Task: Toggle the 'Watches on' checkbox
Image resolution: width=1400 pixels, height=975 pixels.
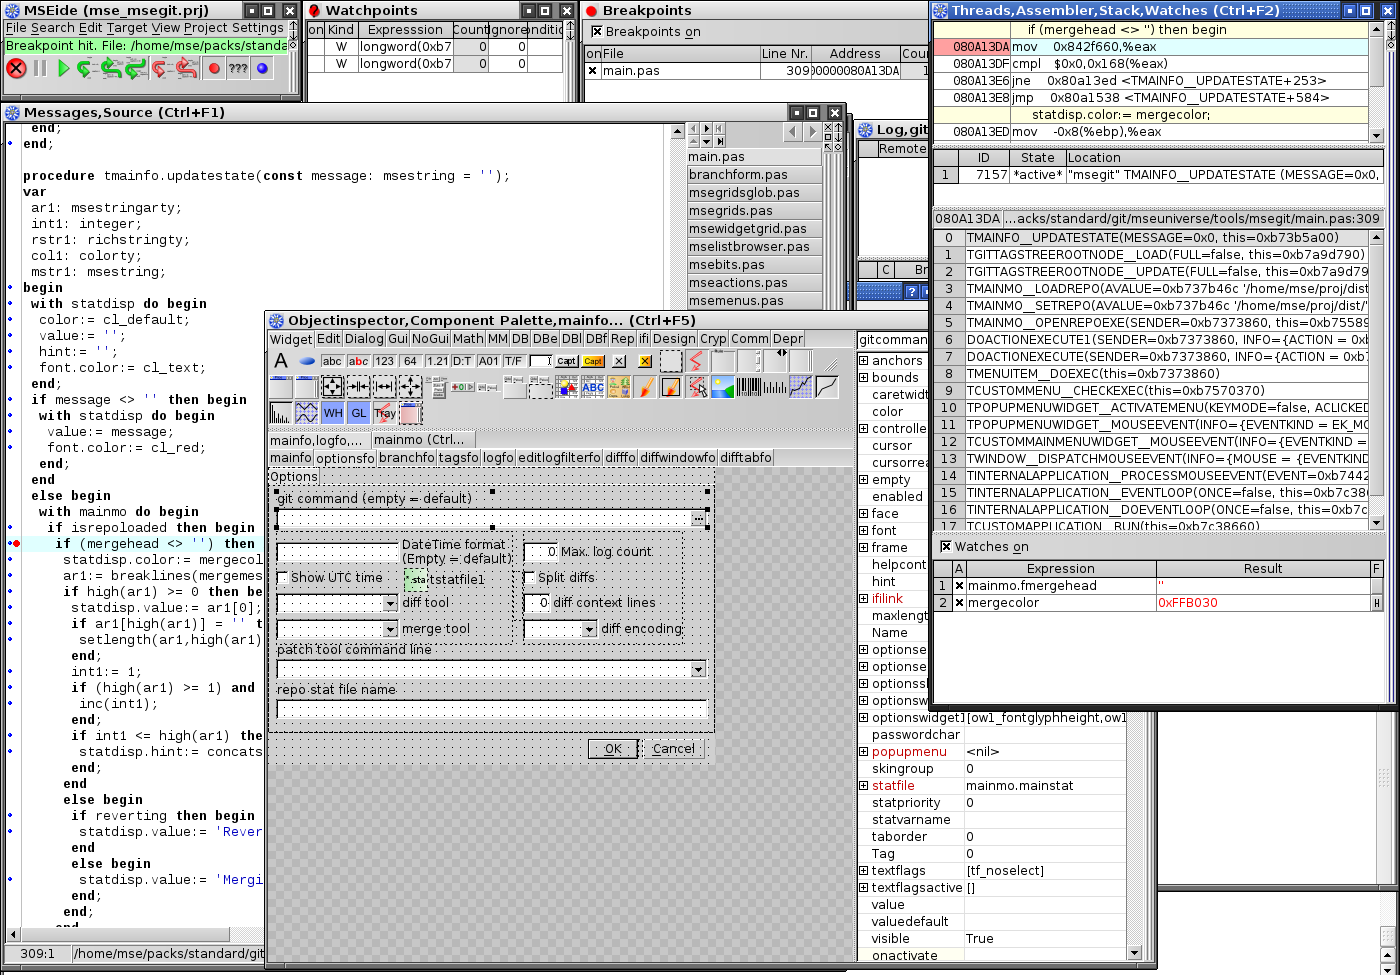Action: click(x=946, y=547)
